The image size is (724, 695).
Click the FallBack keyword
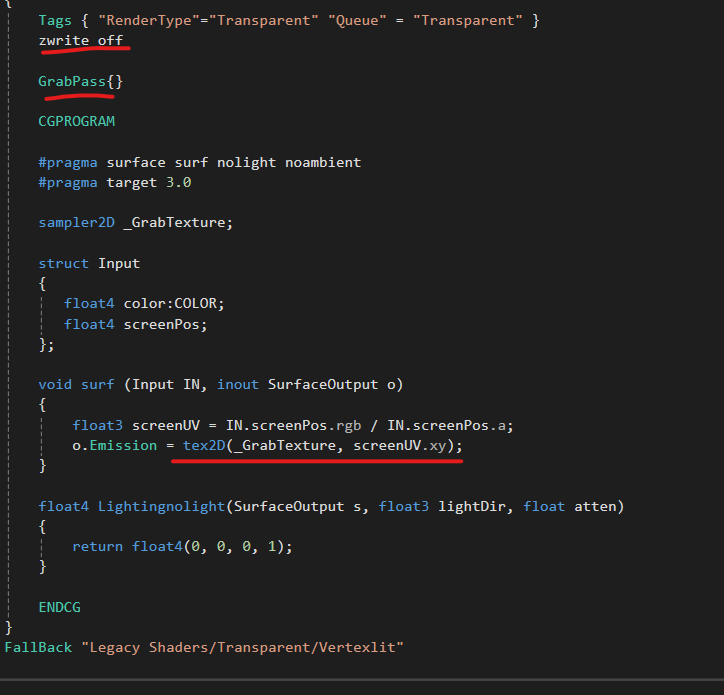(x=38, y=647)
